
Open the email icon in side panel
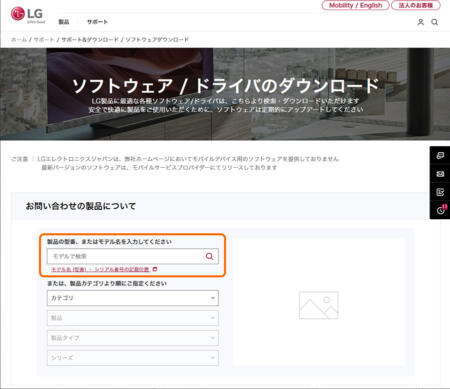440,174
